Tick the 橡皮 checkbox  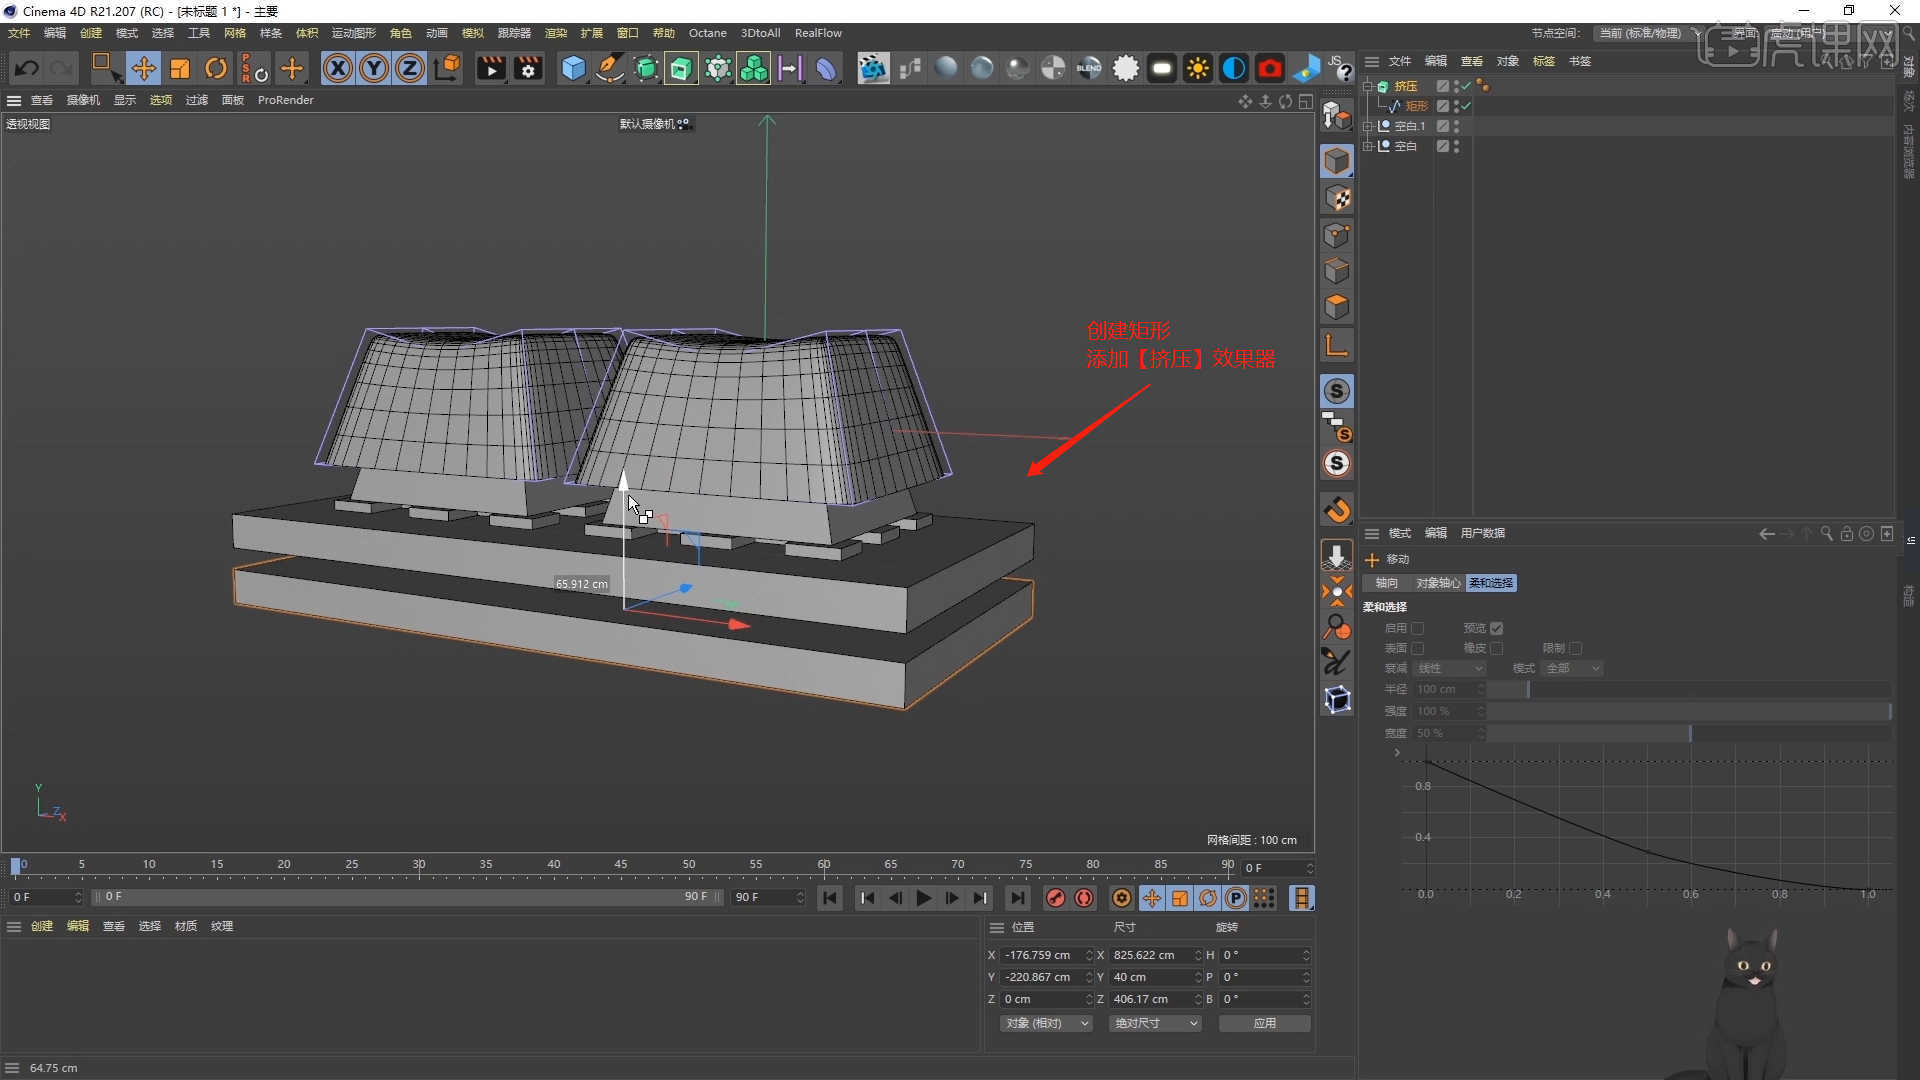(x=1497, y=648)
